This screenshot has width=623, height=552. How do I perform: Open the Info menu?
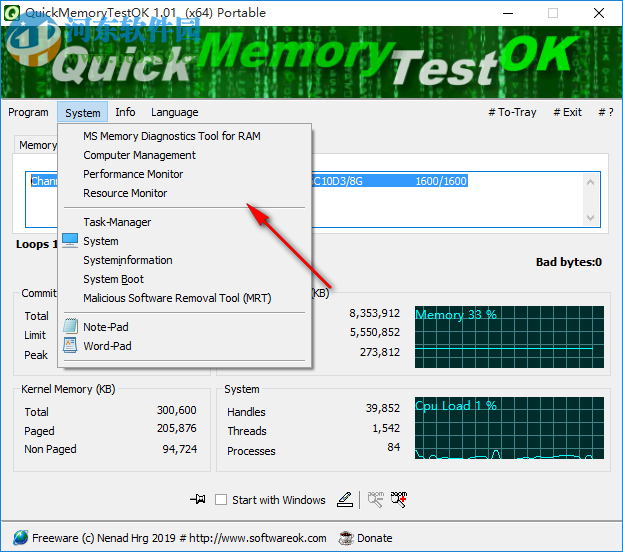tap(125, 112)
